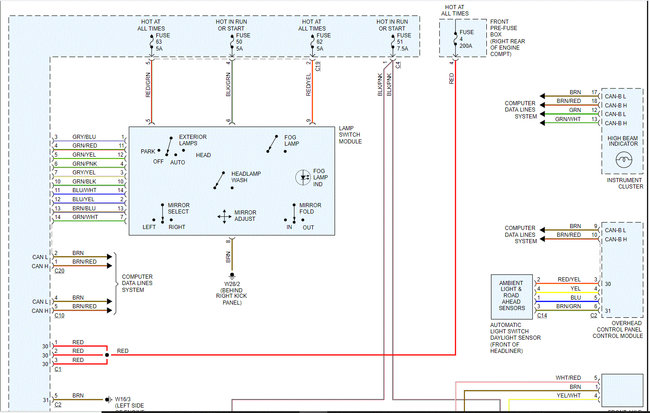Image resolution: width=650 pixels, height=413 pixels.
Task: Click the 'EXTERIOR LAMPS' switch label
Action: (193, 140)
